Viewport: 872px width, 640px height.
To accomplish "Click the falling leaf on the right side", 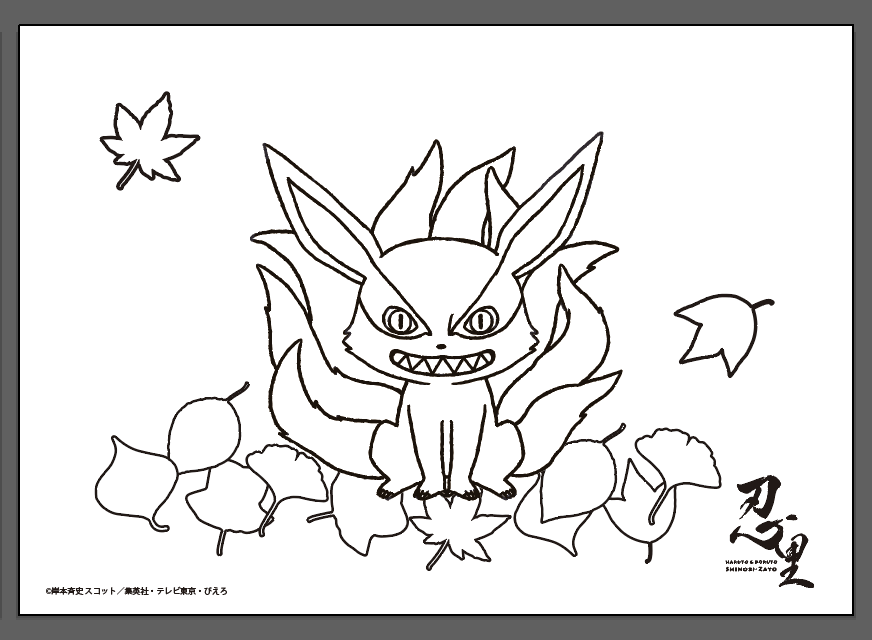I will tap(716, 333).
